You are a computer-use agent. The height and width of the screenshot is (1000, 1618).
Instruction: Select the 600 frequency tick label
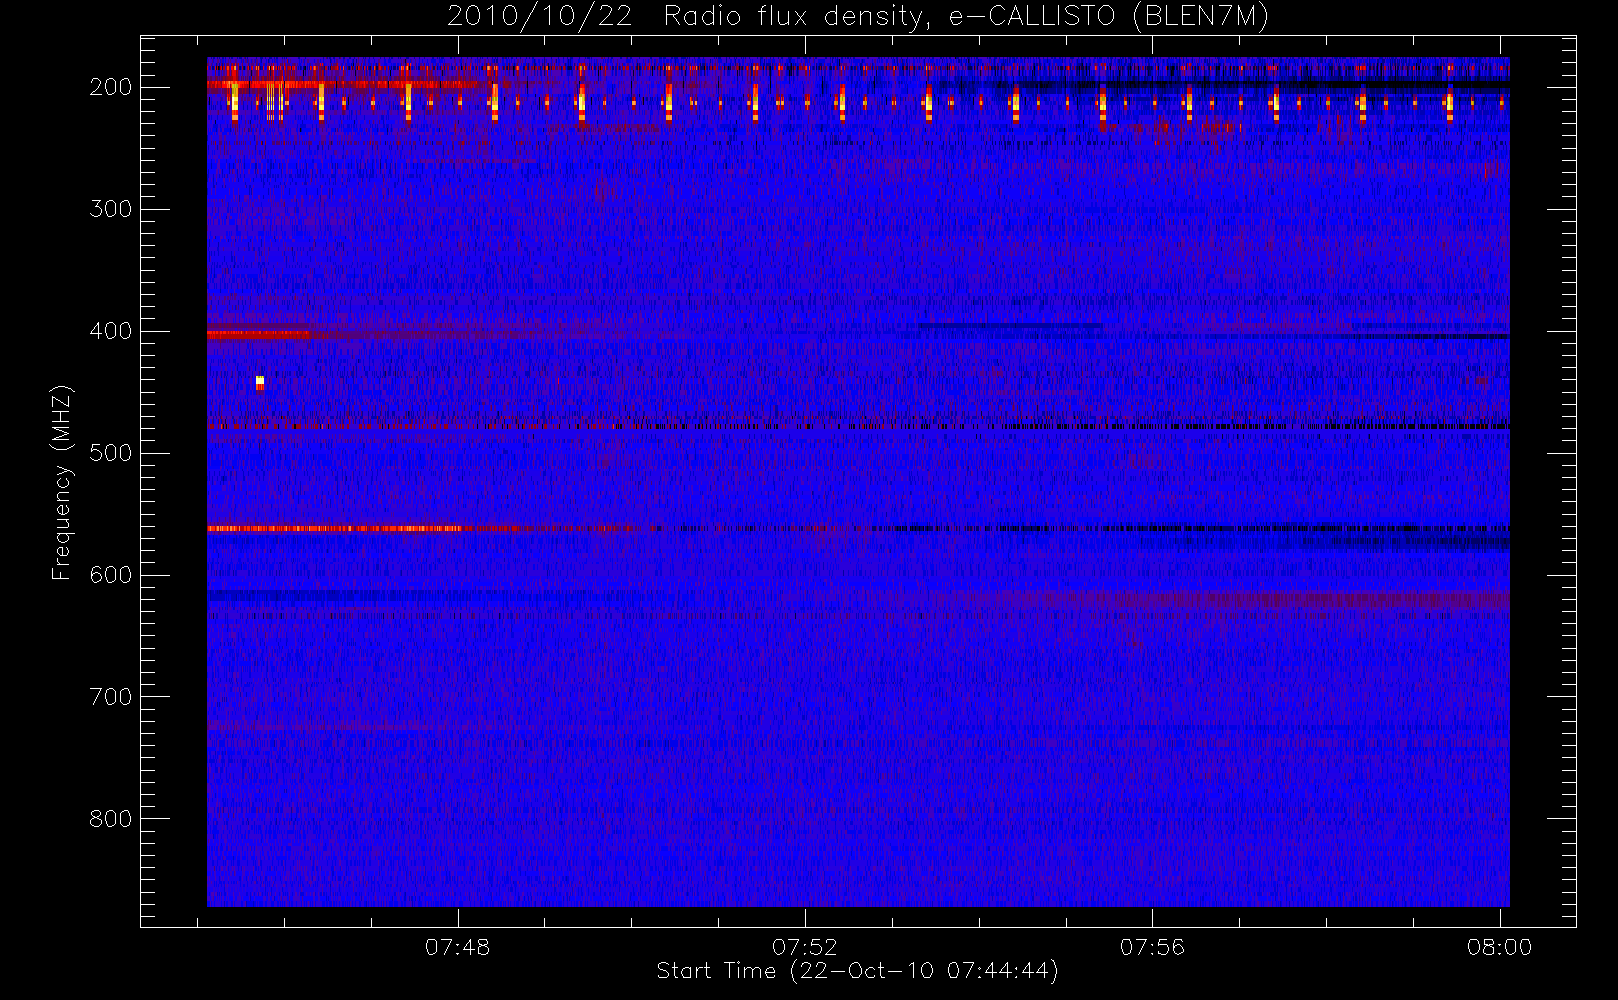tap(111, 575)
